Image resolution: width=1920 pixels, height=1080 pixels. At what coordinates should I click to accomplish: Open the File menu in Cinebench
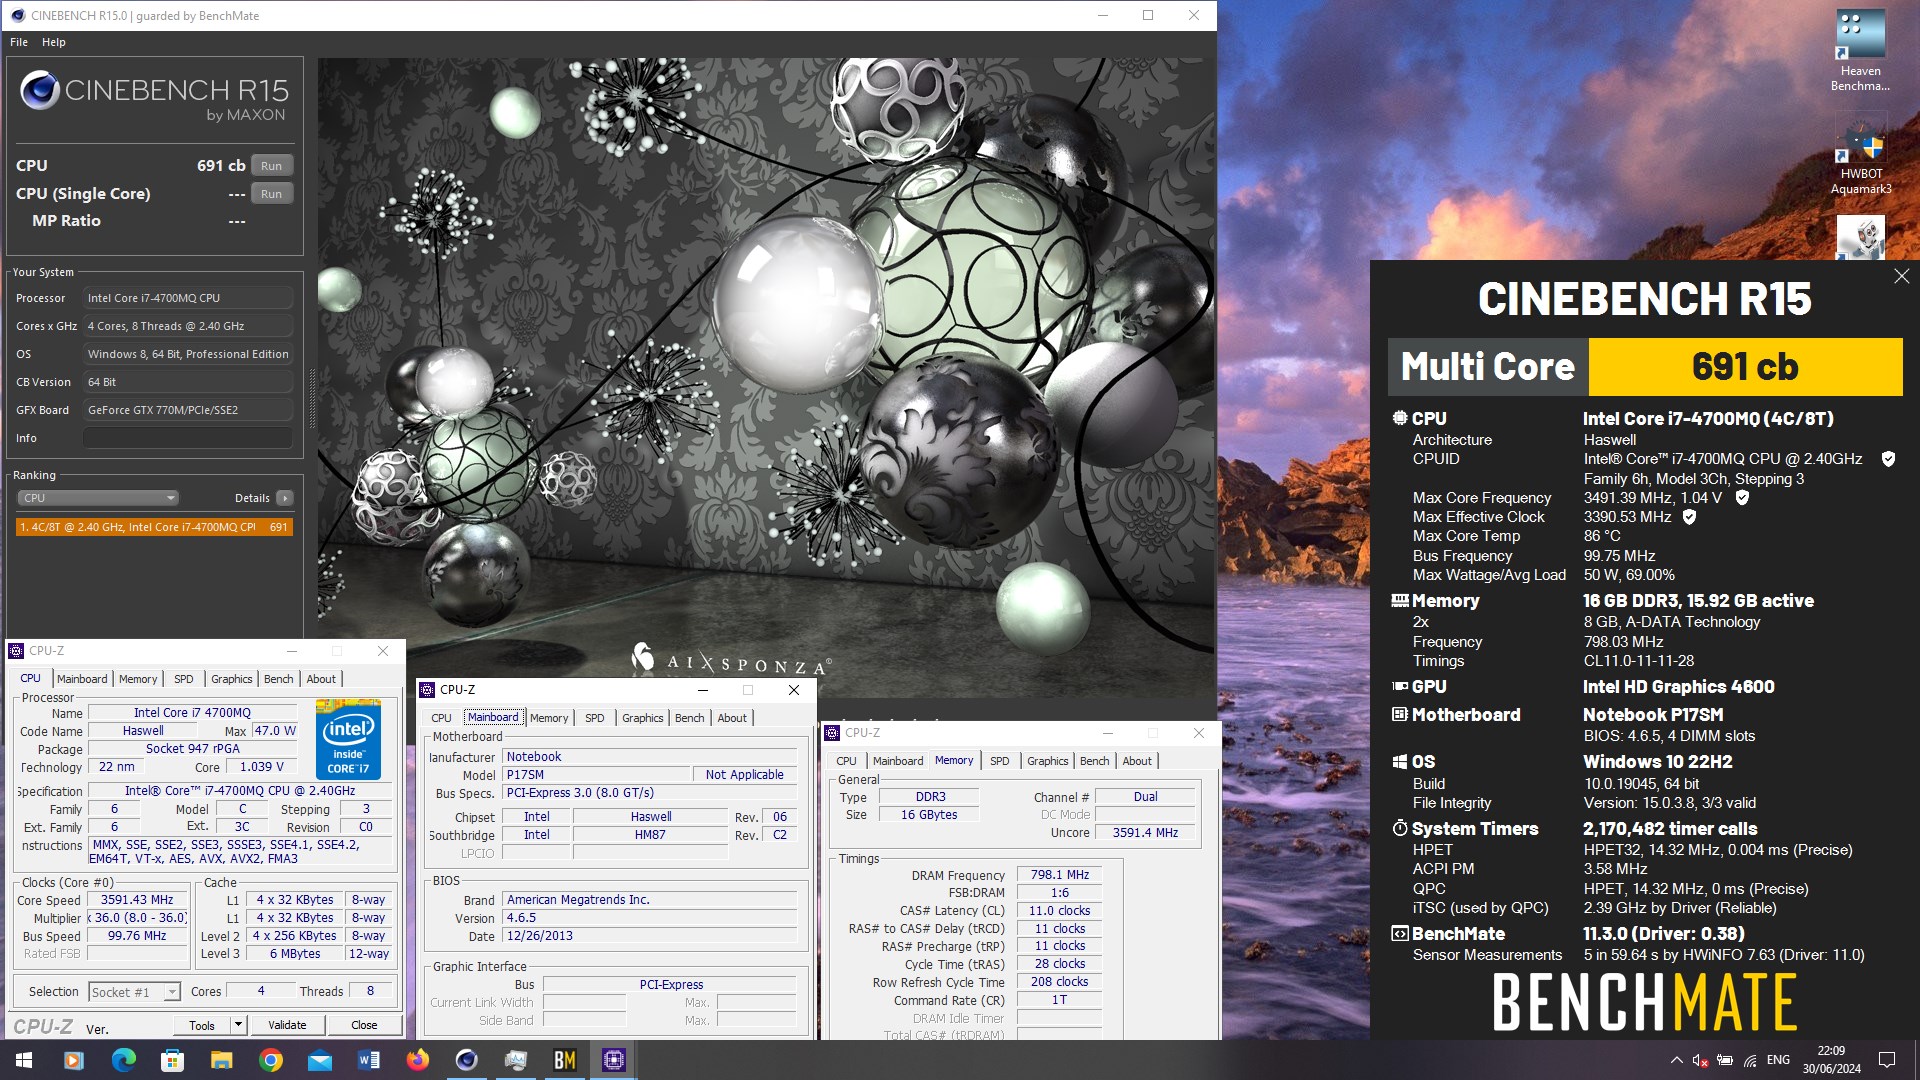(19, 42)
